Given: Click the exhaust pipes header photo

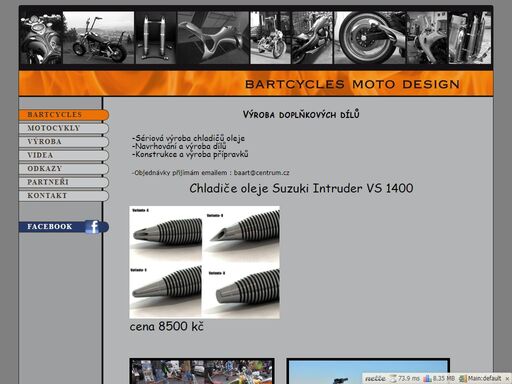Looking at the screenshot, I should (x=470, y=38).
